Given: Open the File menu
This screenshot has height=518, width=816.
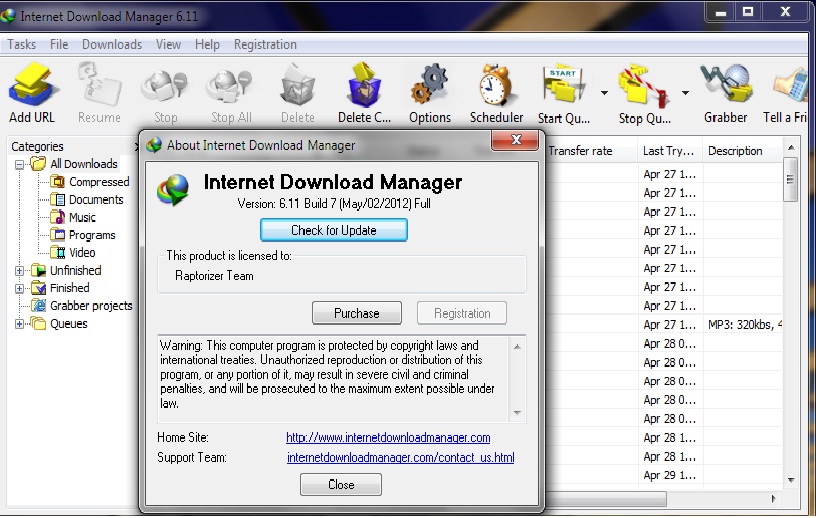Looking at the screenshot, I should click(59, 44).
